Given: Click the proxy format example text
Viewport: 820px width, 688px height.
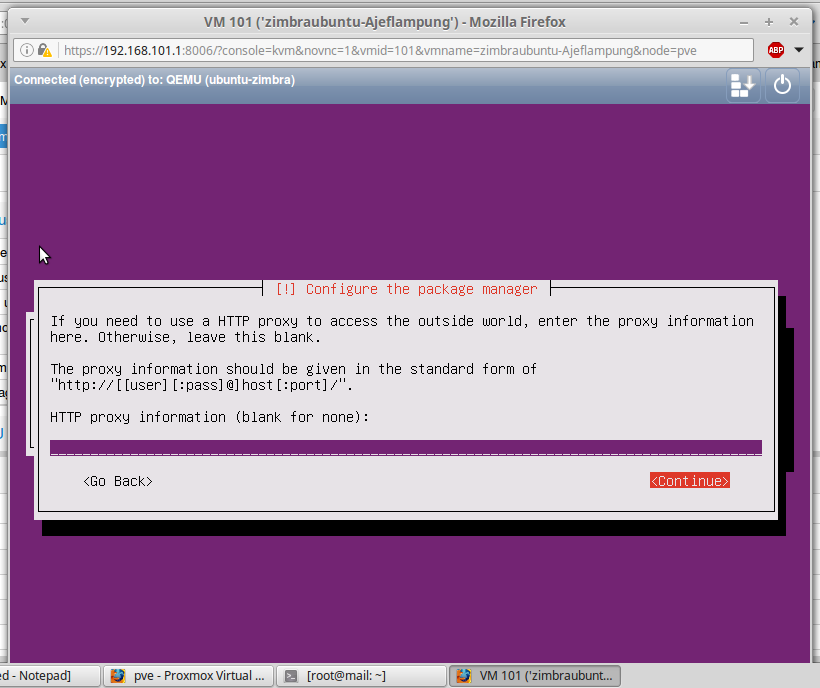Looking at the screenshot, I should 201,385.
